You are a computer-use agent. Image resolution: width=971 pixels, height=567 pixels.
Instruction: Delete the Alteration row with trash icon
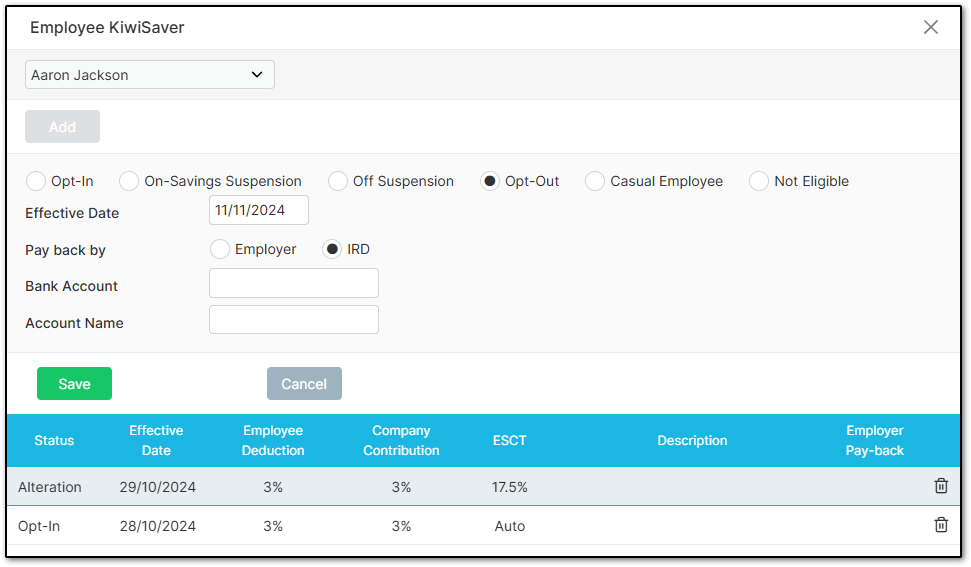click(x=941, y=486)
